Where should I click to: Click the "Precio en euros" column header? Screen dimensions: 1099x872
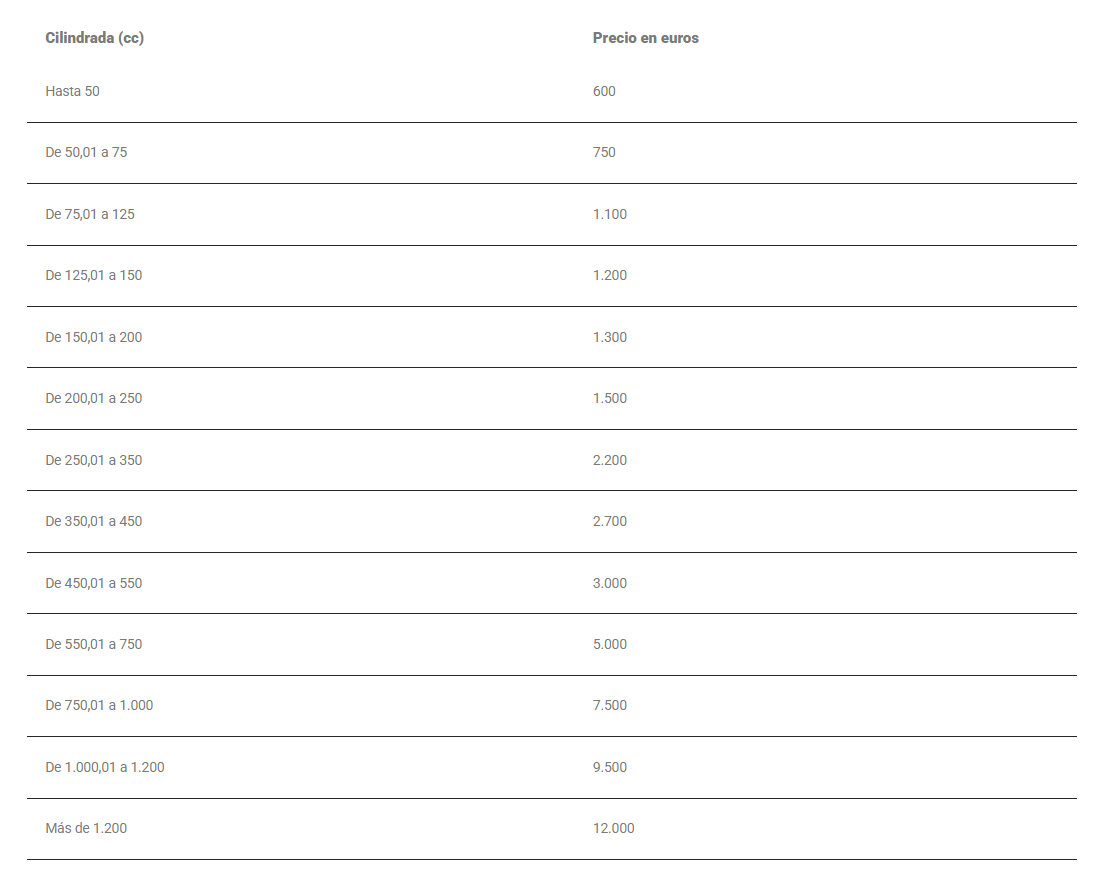click(645, 38)
